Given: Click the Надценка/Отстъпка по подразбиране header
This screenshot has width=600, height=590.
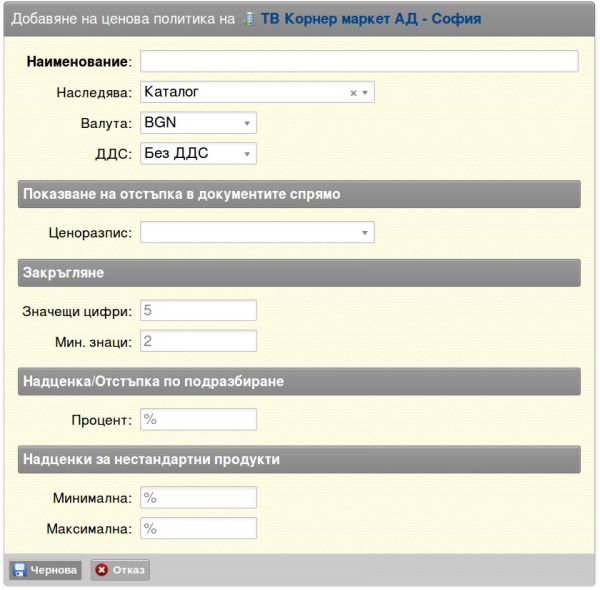Looking at the screenshot, I should (x=299, y=381).
